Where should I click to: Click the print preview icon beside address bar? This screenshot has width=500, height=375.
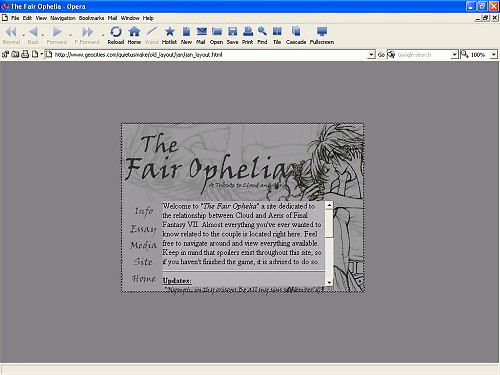(x=25, y=54)
